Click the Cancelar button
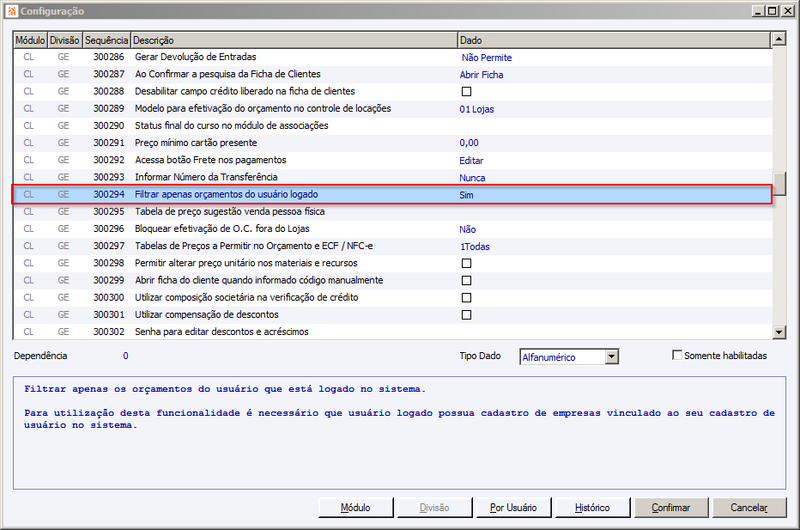800x530 pixels. [x=749, y=508]
